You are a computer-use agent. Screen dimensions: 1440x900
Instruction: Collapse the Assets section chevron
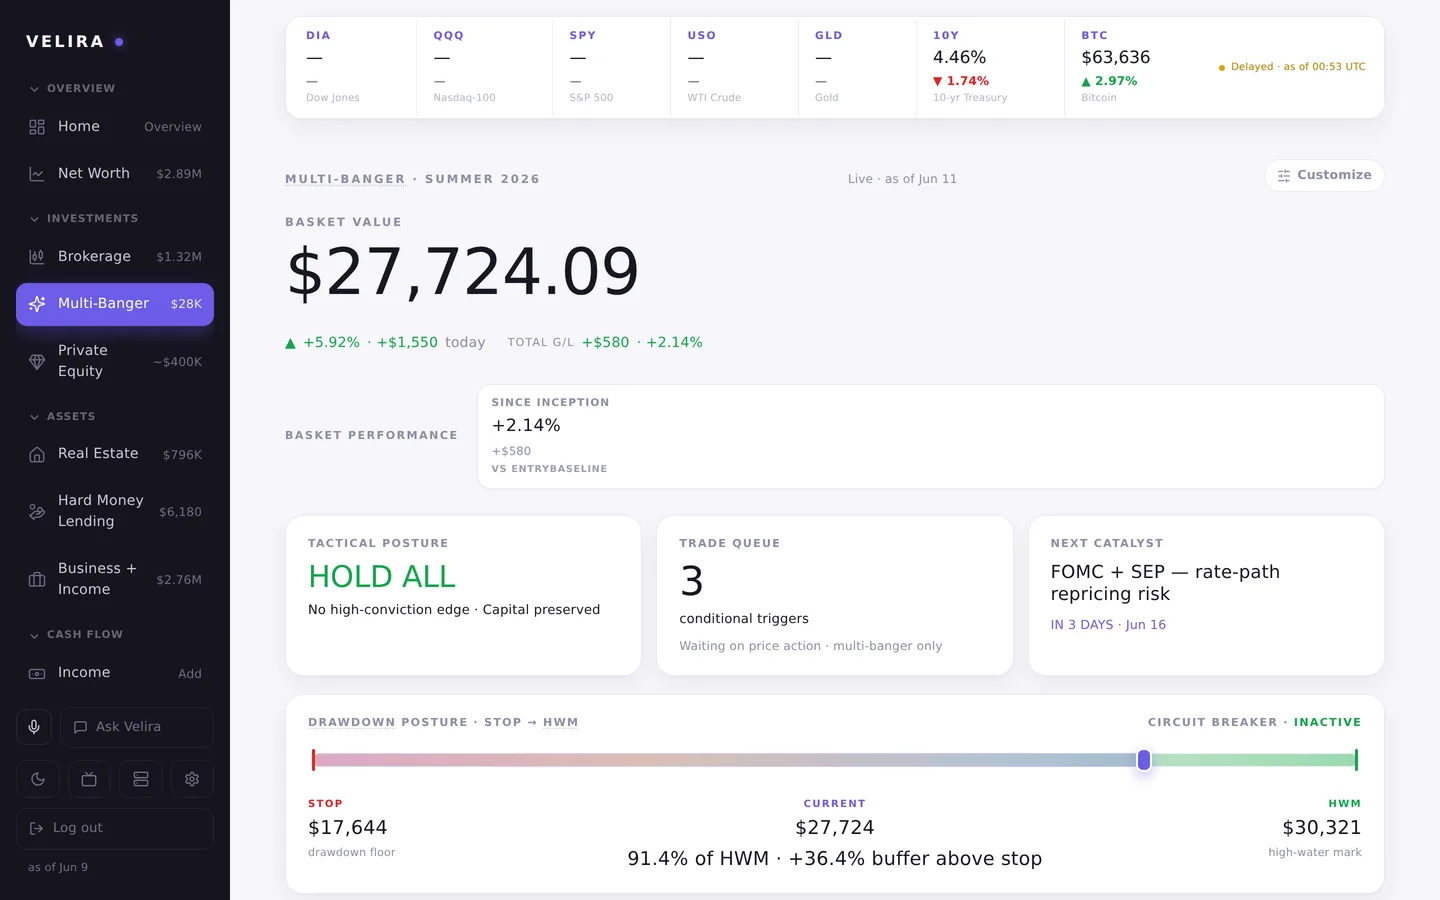point(34,417)
